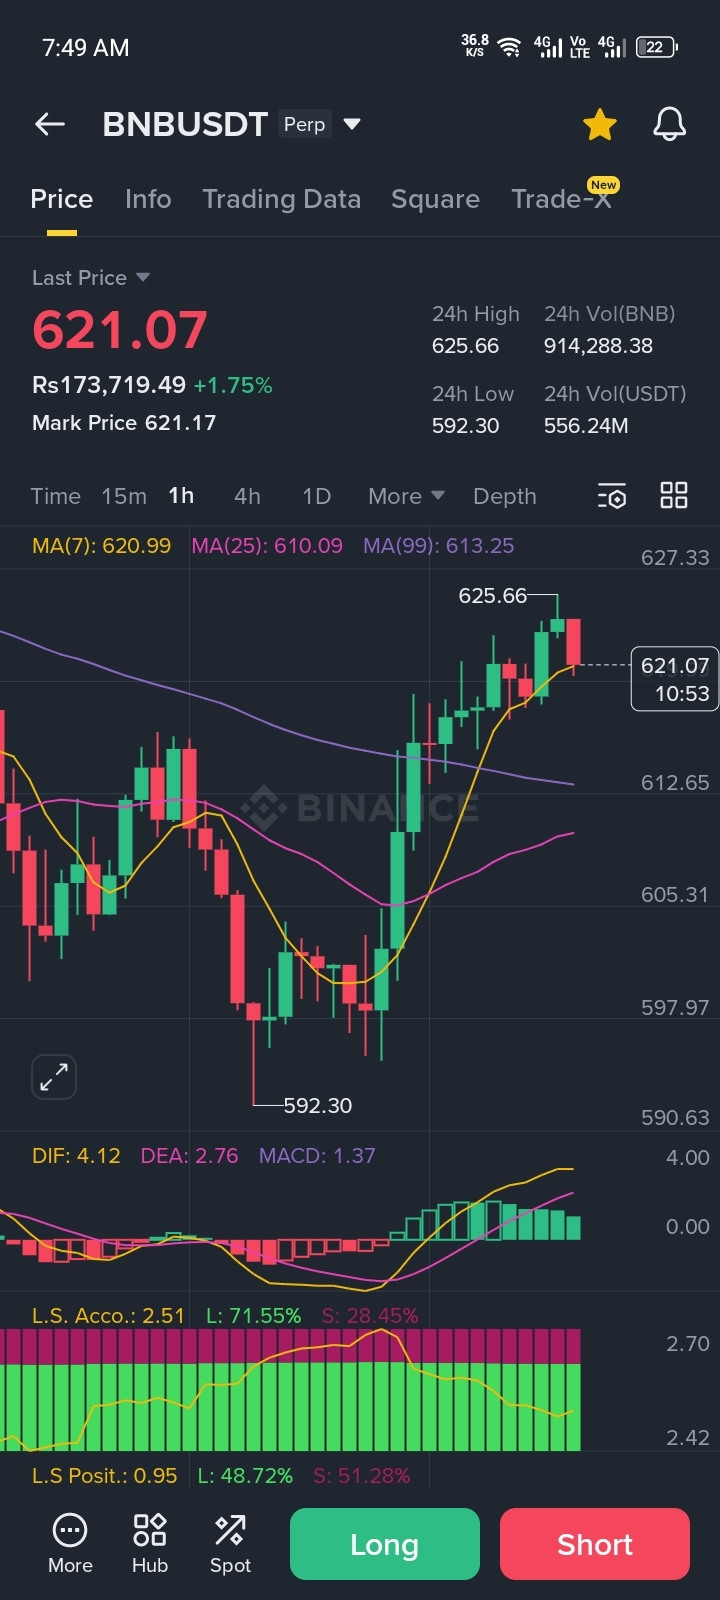Tap the back arrow
The height and width of the screenshot is (1600, 720).
(49, 124)
